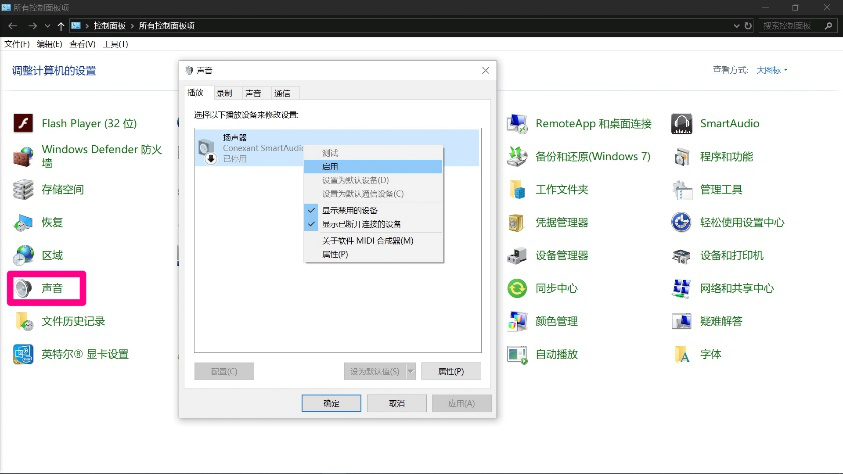Open the 字体 fonts icon
This screenshot has height=474, width=843.
(x=683, y=354)
